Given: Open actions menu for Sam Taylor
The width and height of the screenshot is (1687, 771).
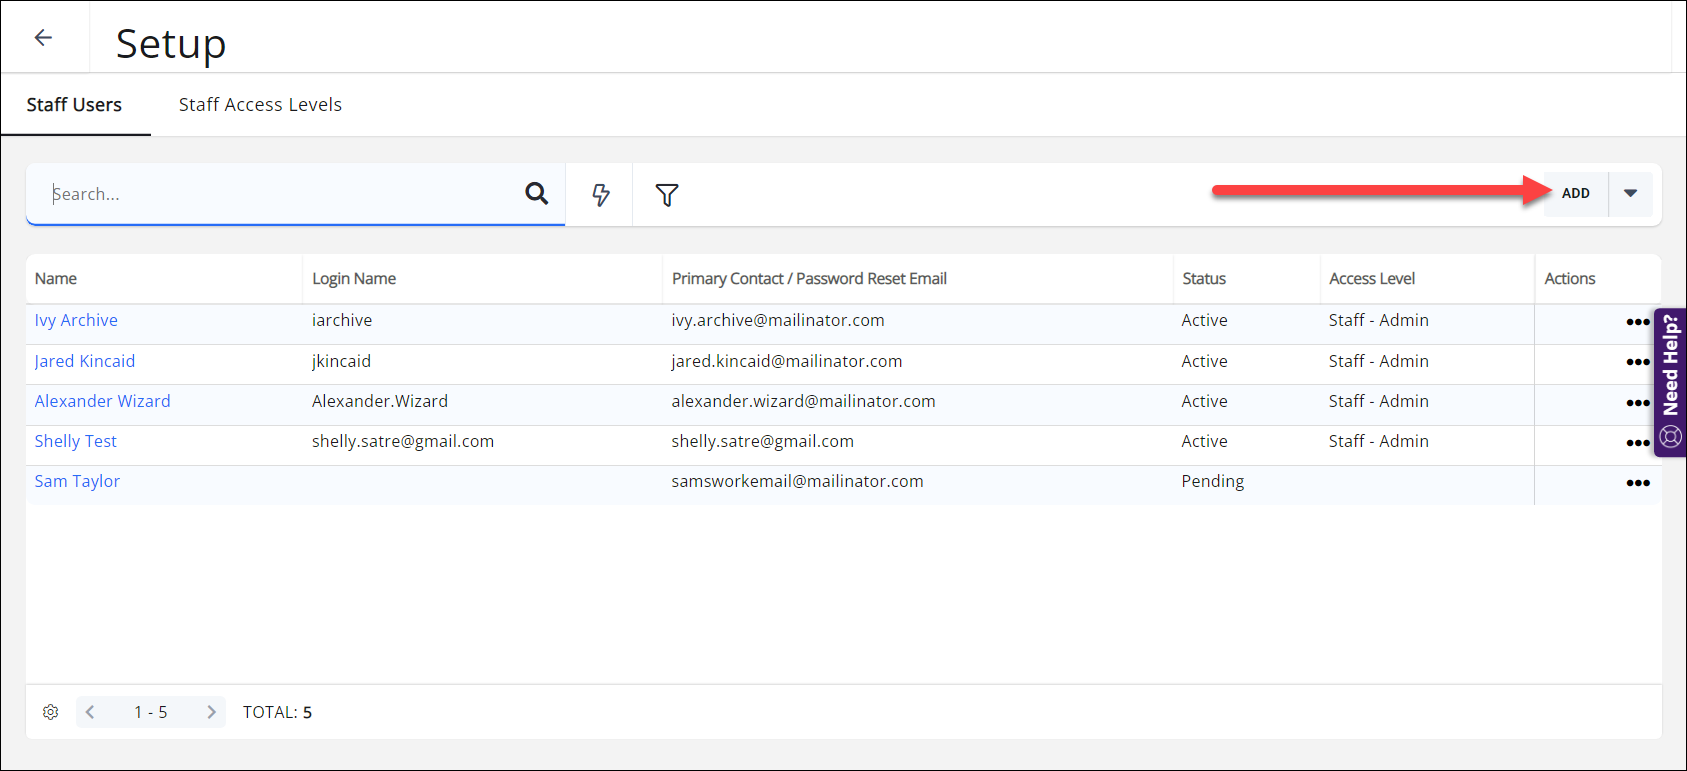Looking at the screenshot, I should click(x=1638, y=483).
